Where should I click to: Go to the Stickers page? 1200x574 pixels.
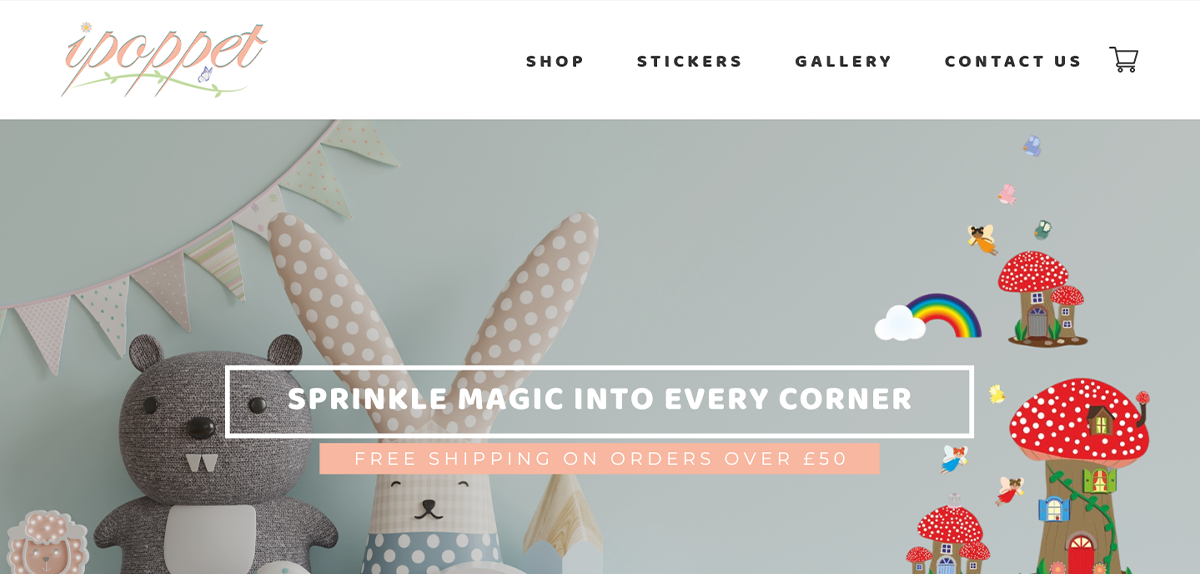pyautogui.click(x=690, y=61)
